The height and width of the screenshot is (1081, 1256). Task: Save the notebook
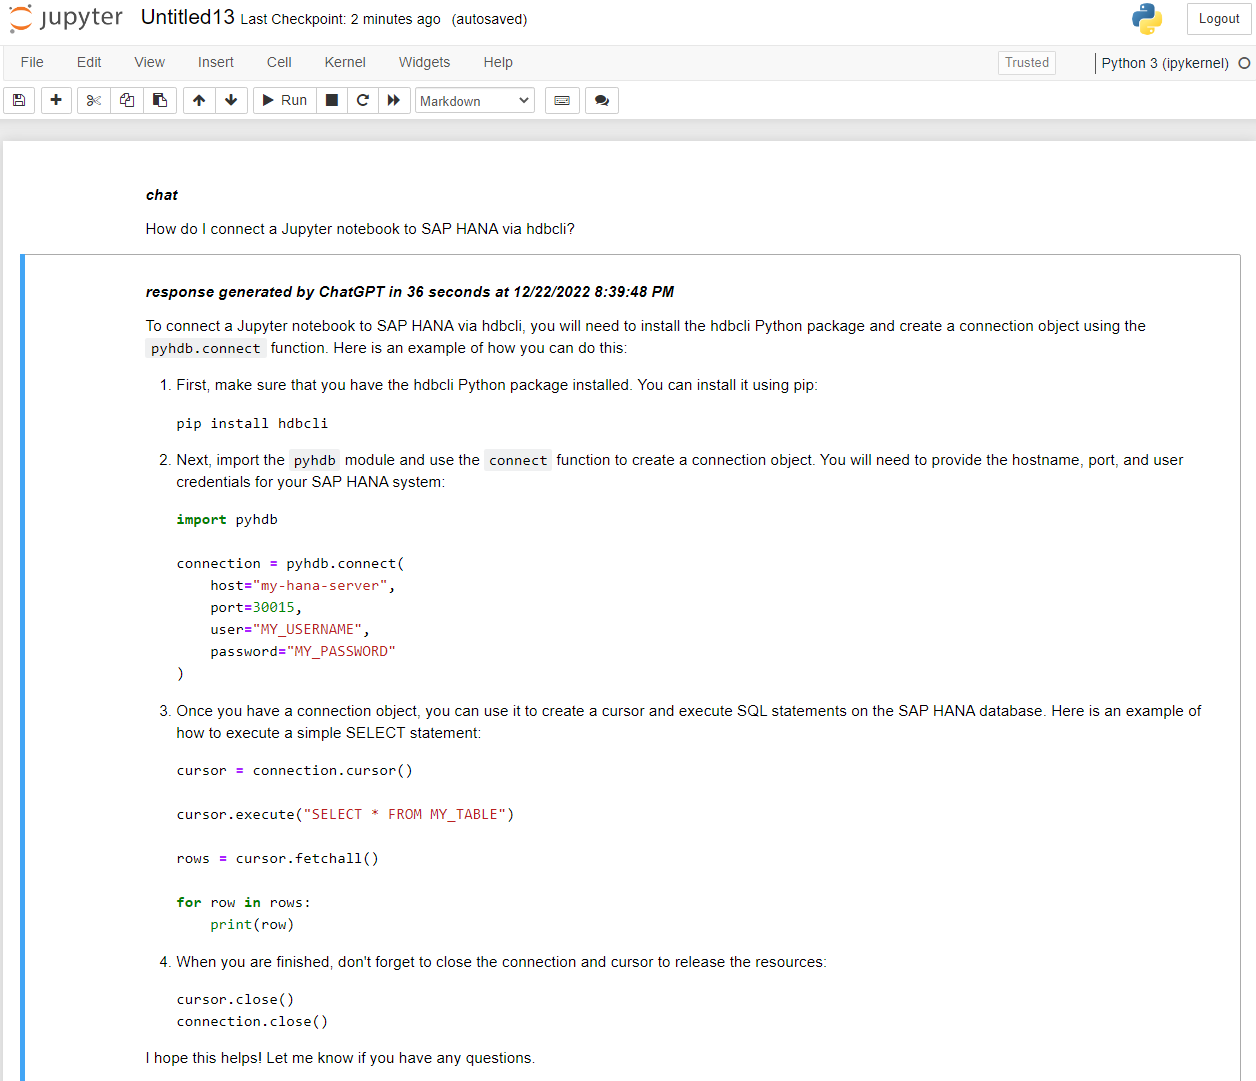18,100
